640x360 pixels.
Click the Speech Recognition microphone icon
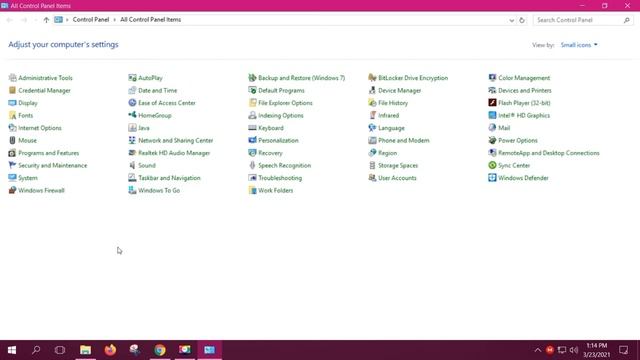tap(252, 165)
